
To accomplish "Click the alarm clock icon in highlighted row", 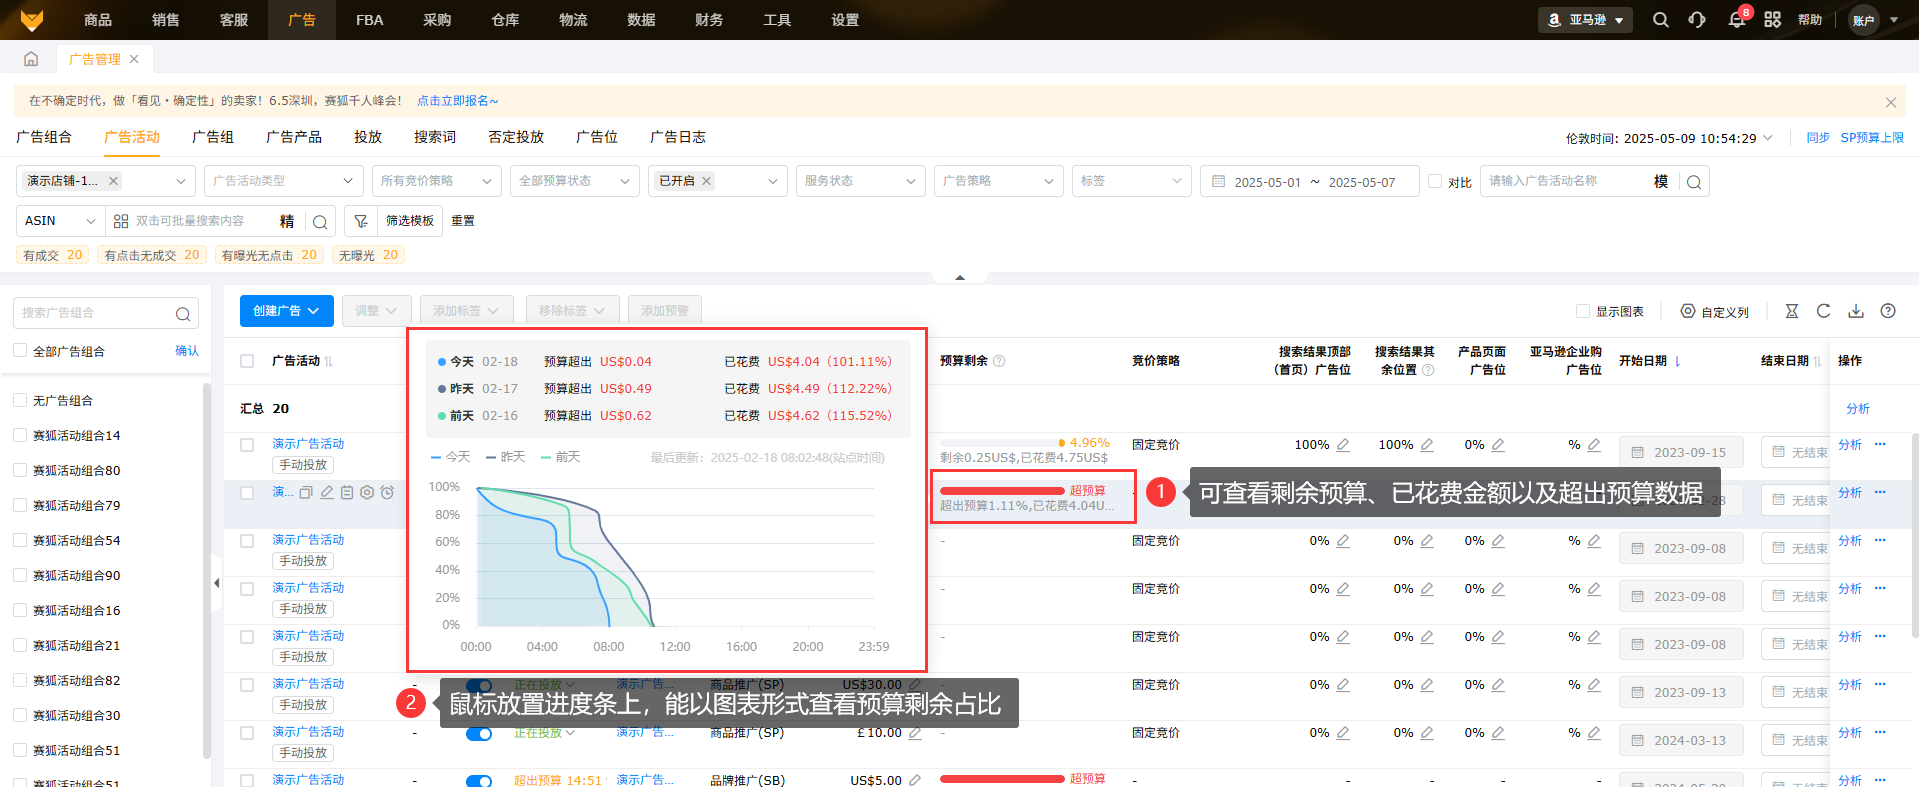I will coord(387,492).
